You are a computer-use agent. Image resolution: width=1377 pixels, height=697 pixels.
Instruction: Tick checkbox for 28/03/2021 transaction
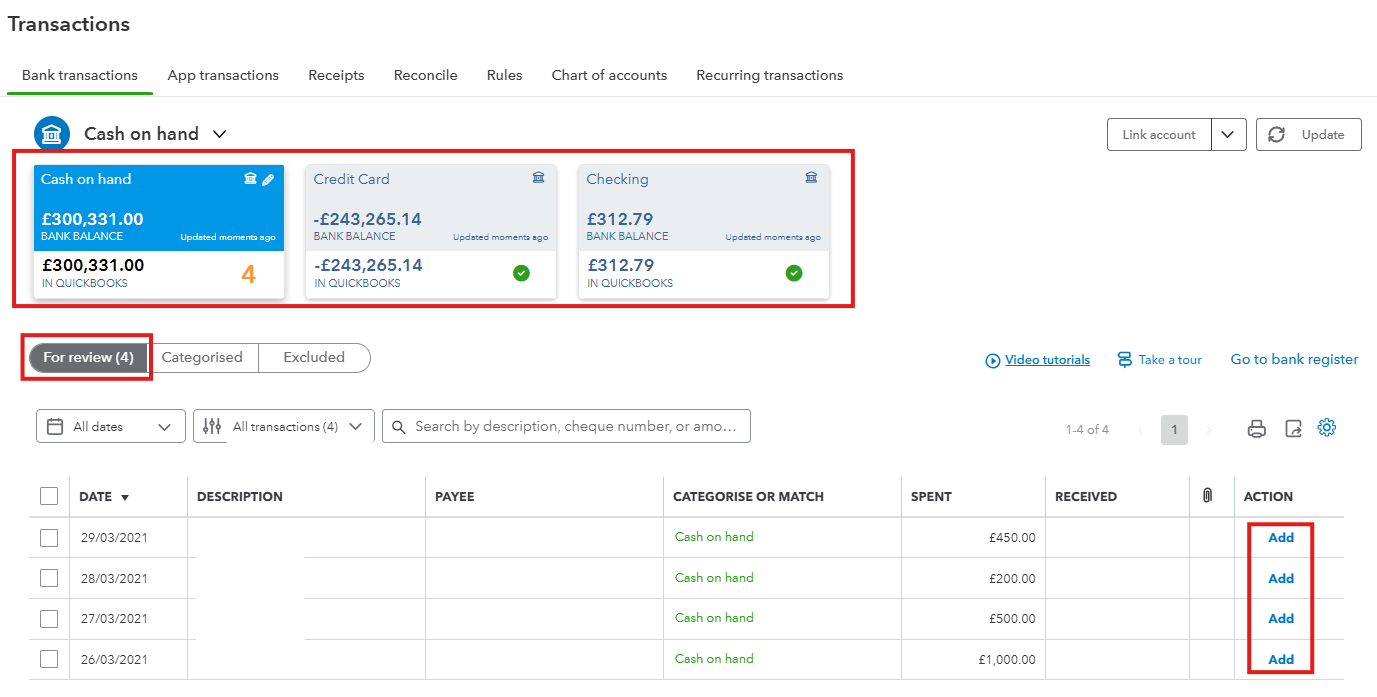point(49,578)
